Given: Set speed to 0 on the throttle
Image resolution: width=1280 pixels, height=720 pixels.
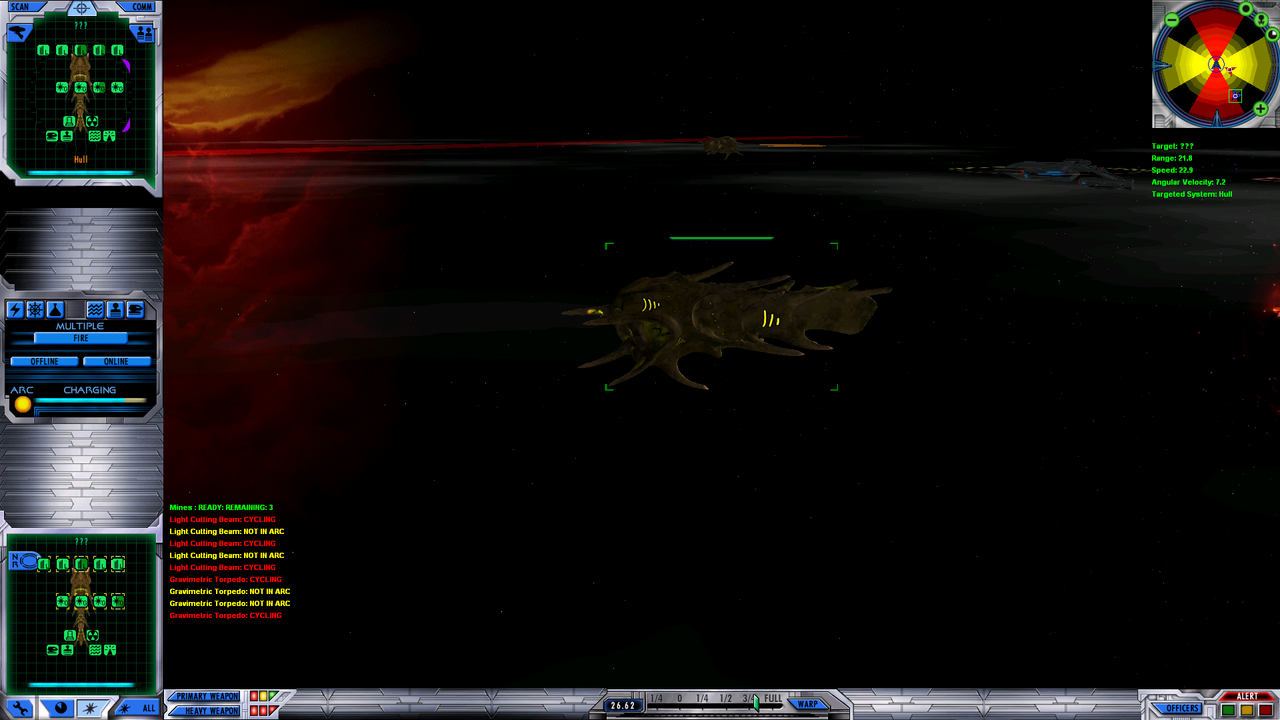Looking at the screenshot, I should click(680, 698).
